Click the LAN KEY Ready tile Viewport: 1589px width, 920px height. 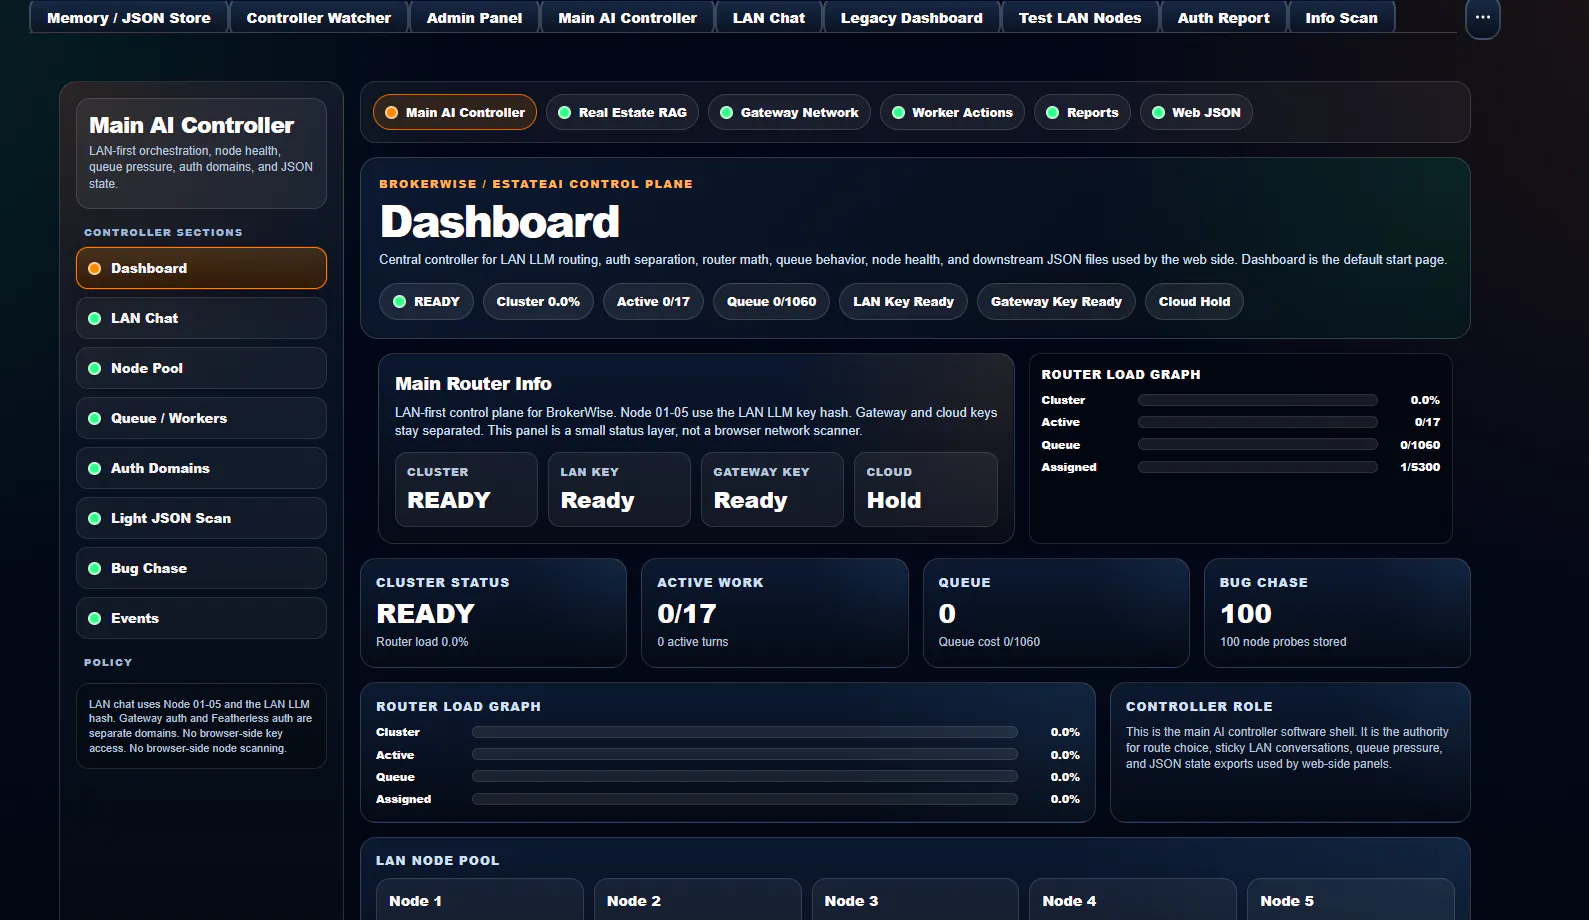coord(619,489)
